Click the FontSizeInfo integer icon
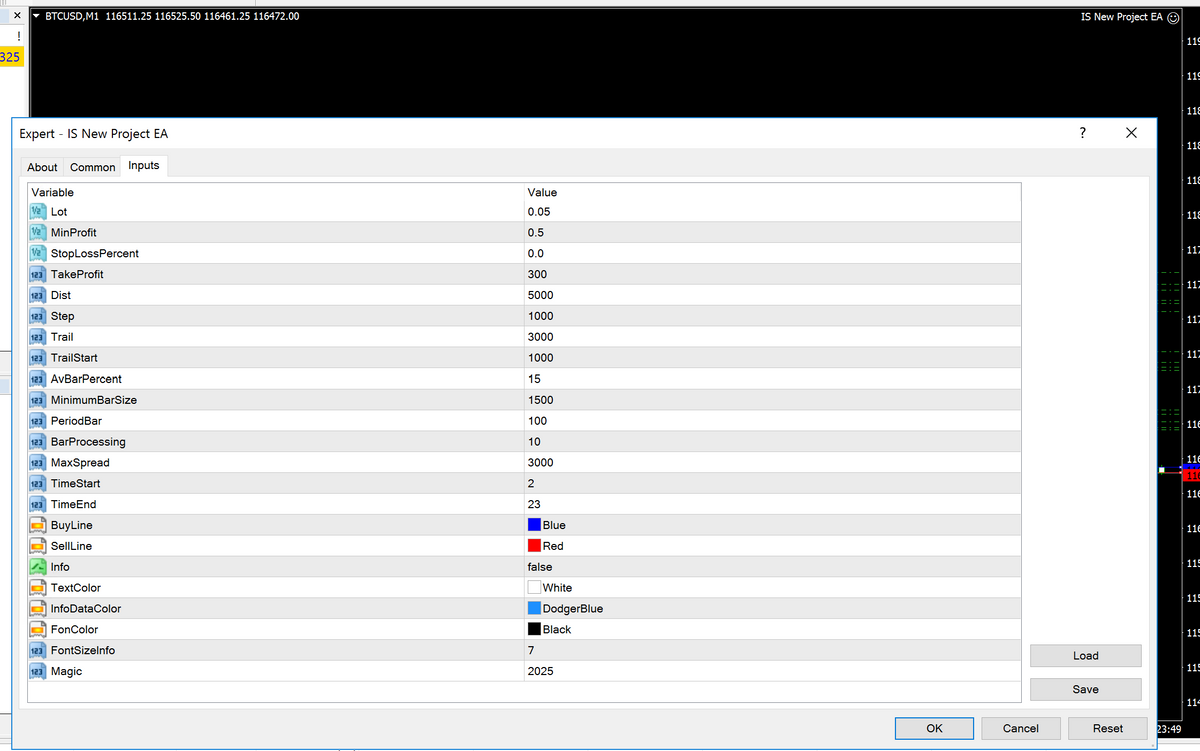The width and height of the screenshot is (1200, 751). pyautogui.click(x=37, y=651)
